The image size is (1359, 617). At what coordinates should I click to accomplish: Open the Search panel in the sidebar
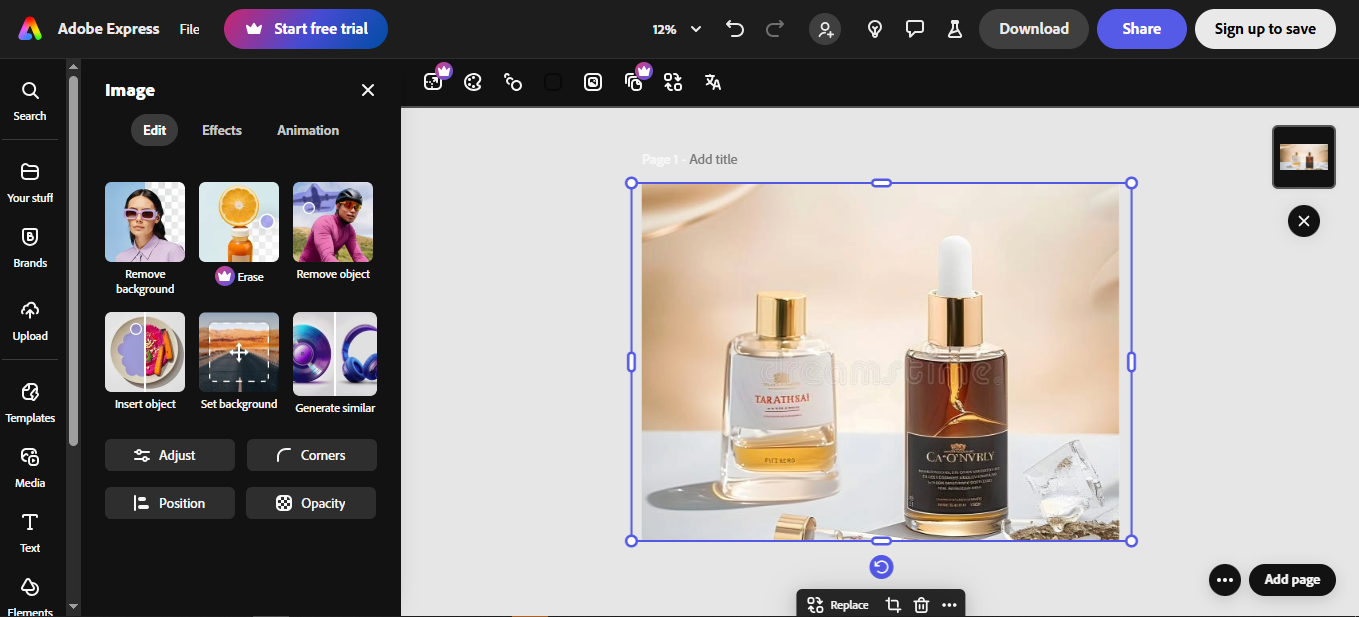click(x=30, y=99)
